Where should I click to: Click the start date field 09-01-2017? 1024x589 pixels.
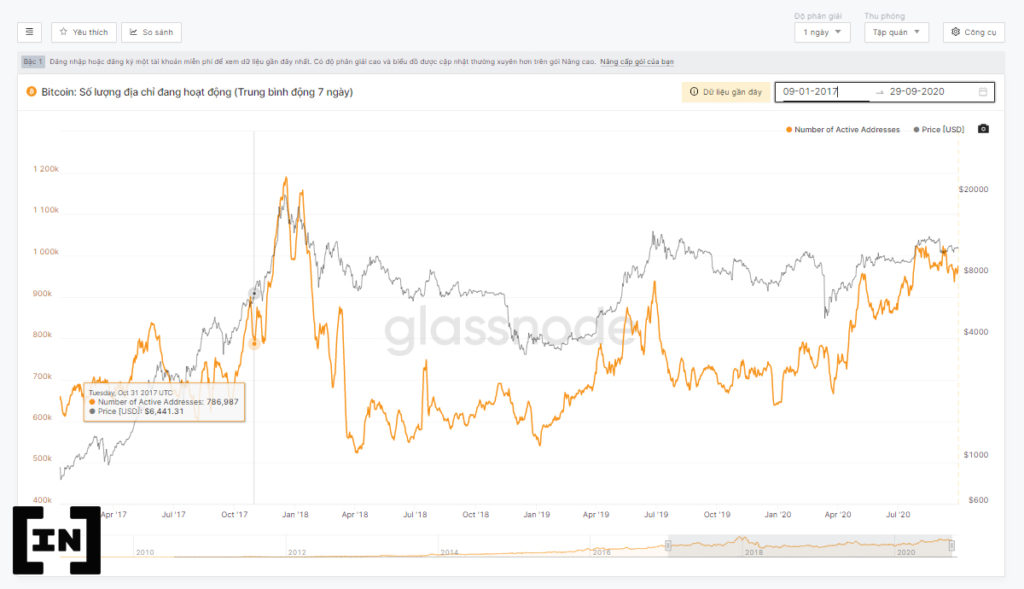824,92
